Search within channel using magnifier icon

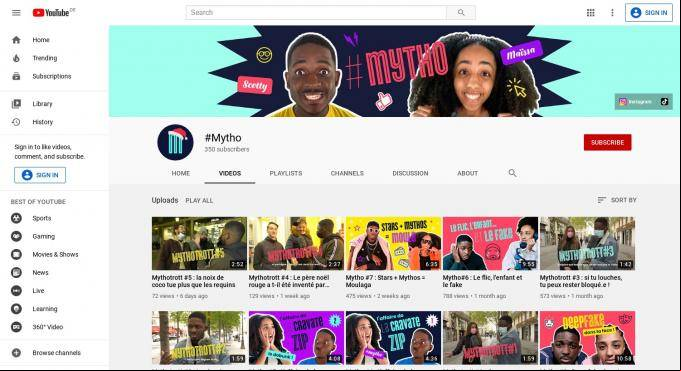coord(512,173)
